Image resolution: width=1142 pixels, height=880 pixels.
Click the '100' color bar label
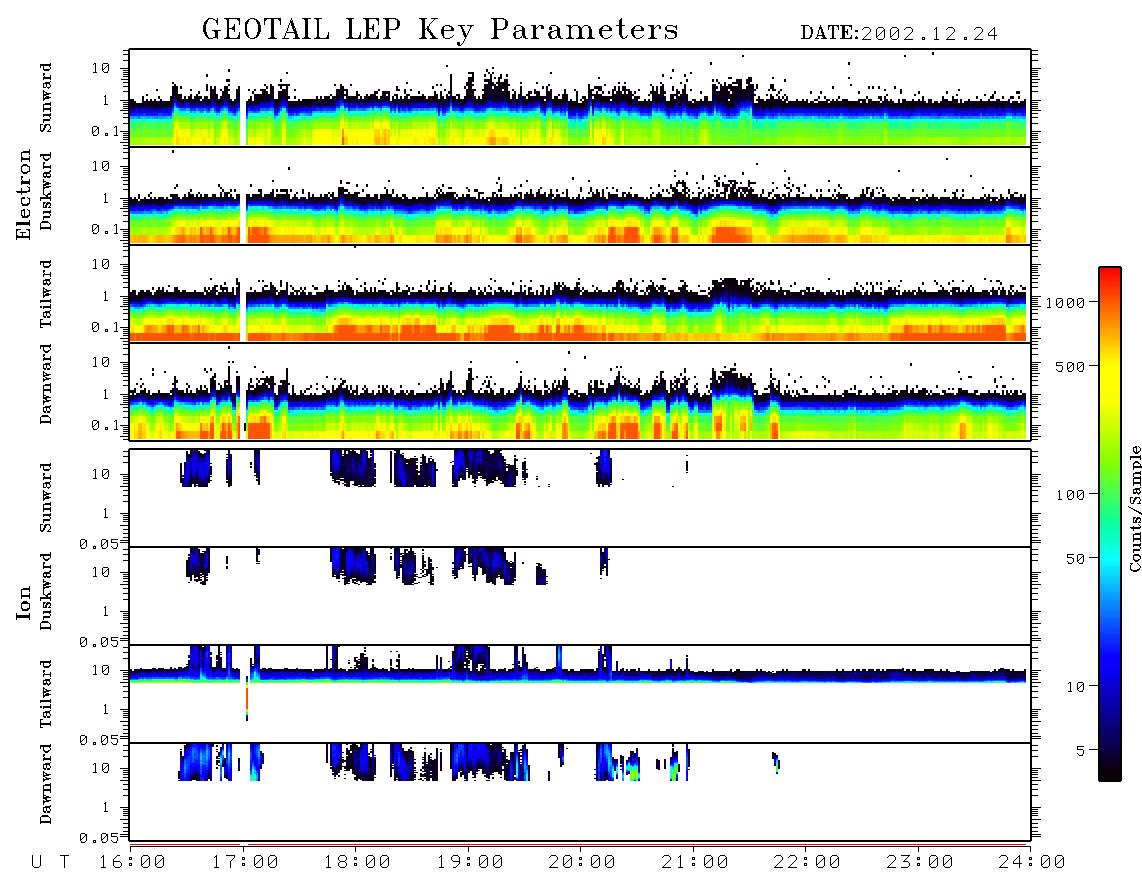coord(1071,495)
